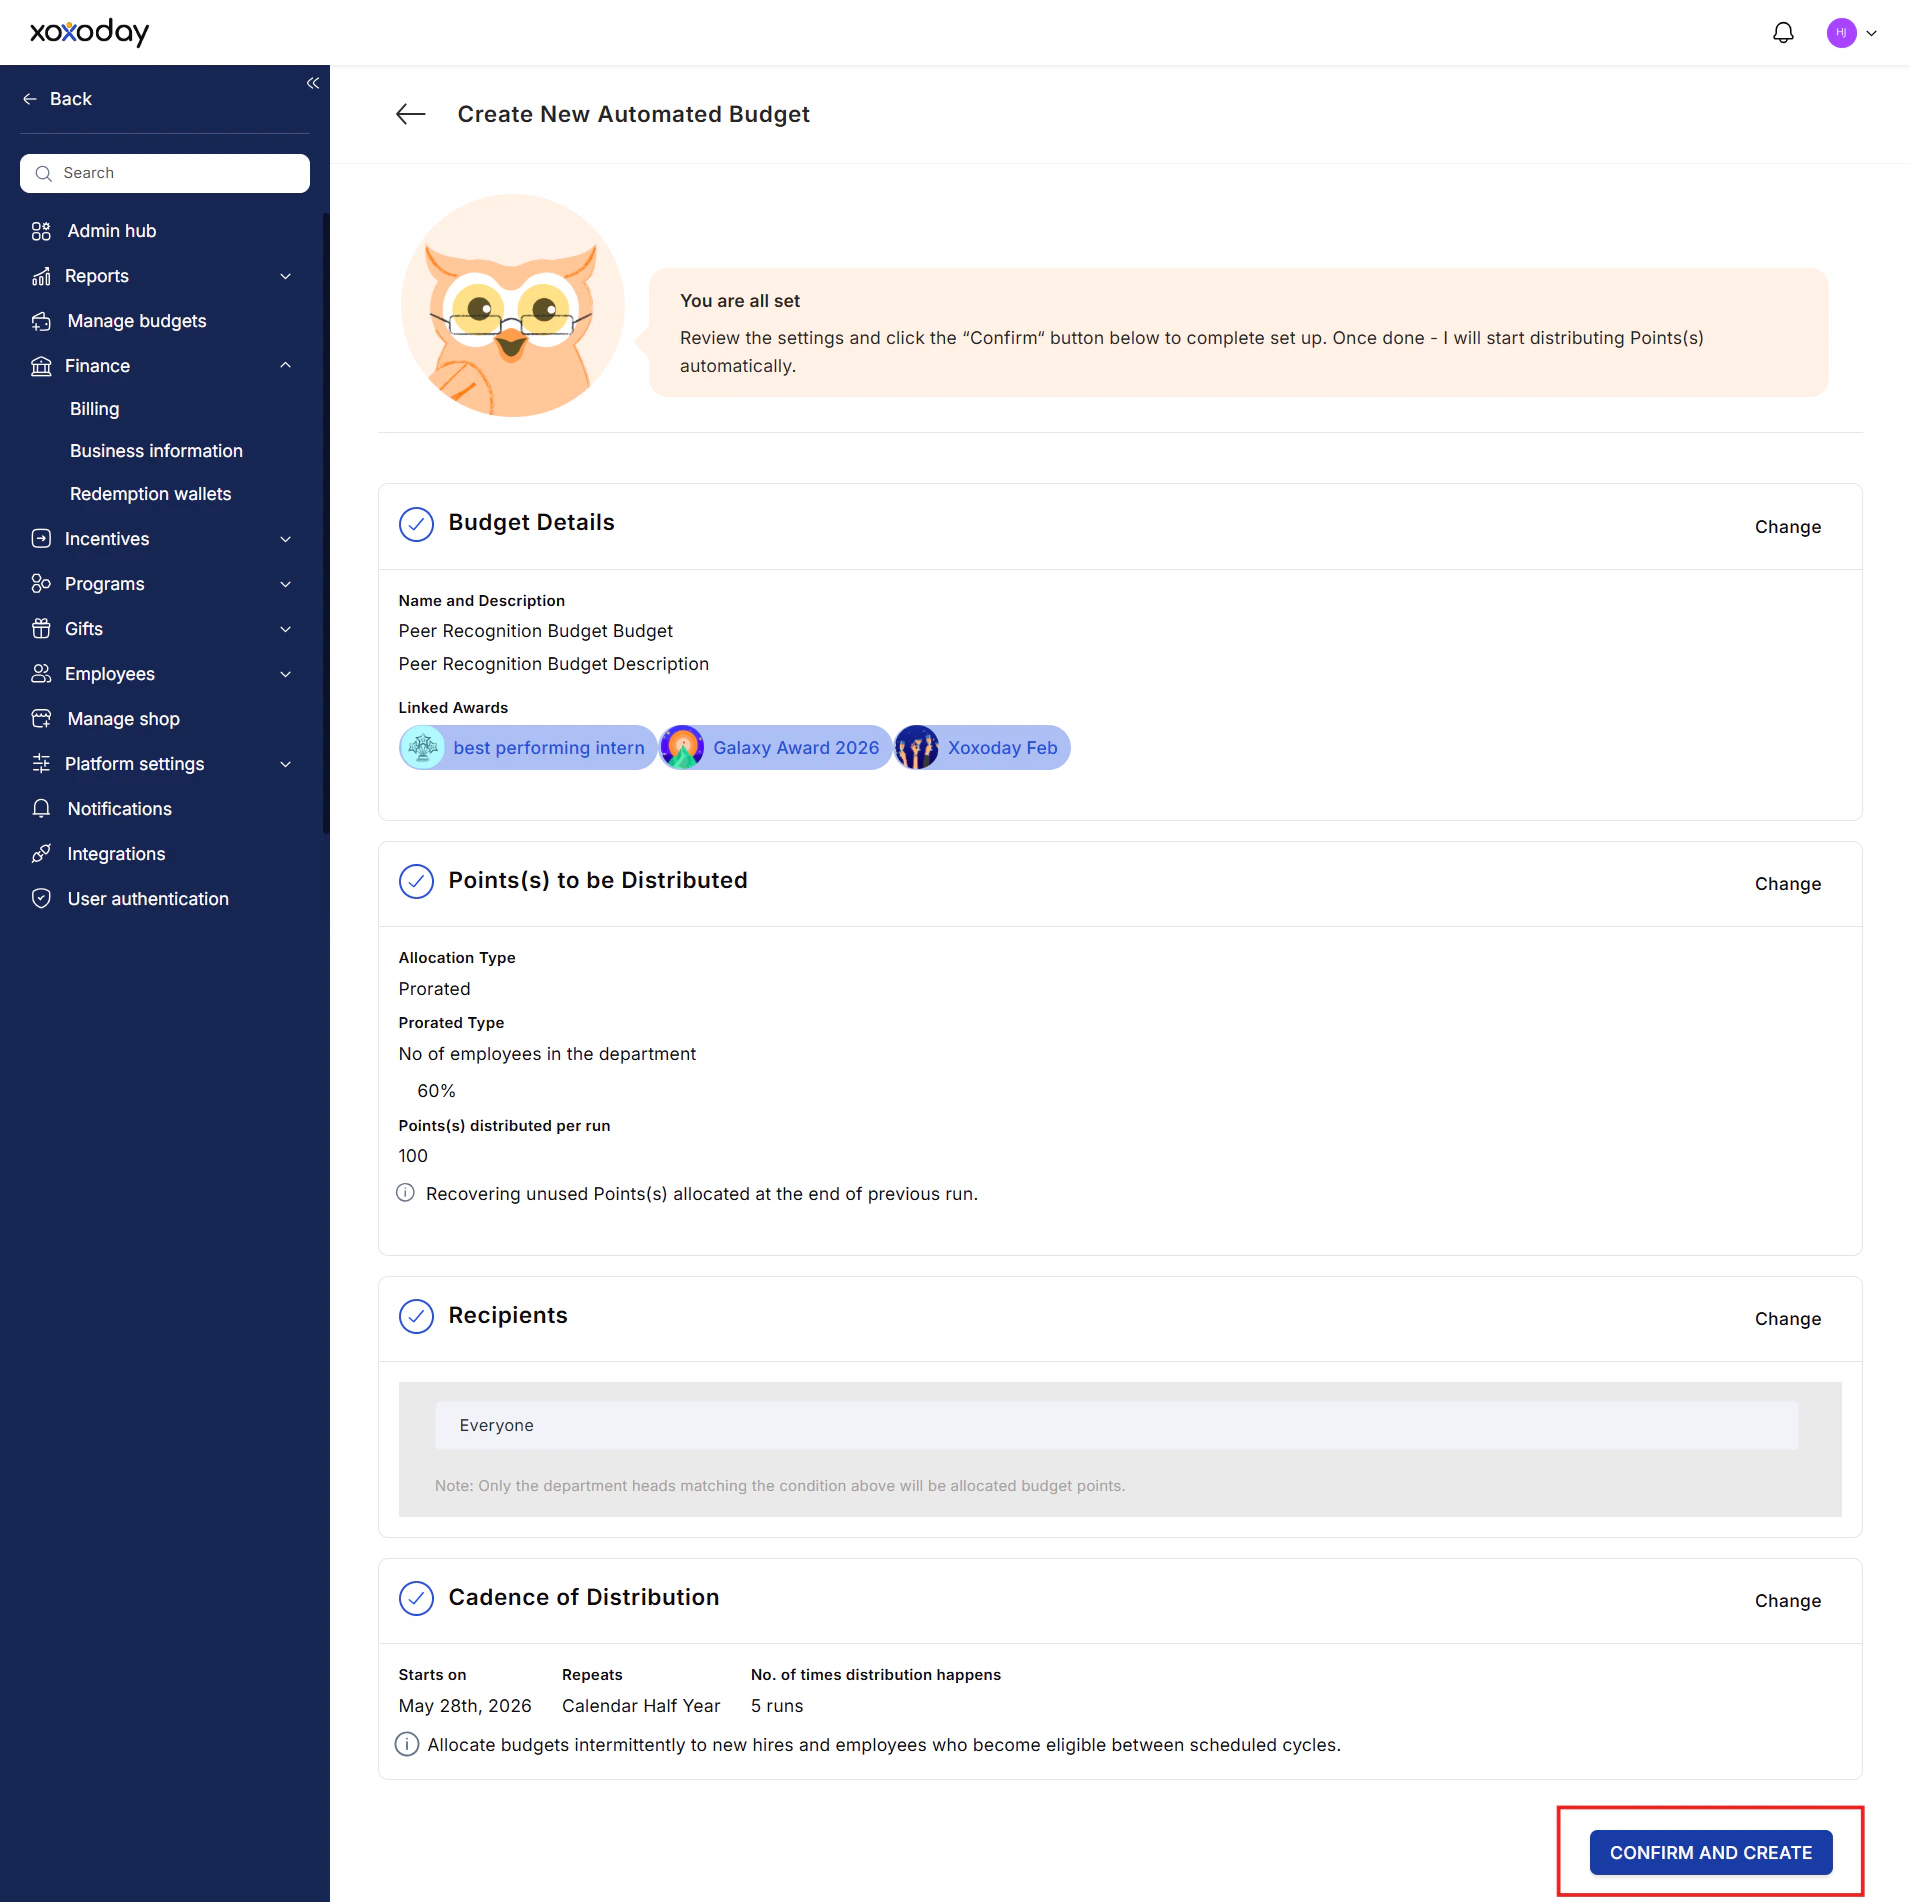Click 'Peer Recognition Budget Description' text
Screen dimensions: 1910x1902
tap(554, 664)
